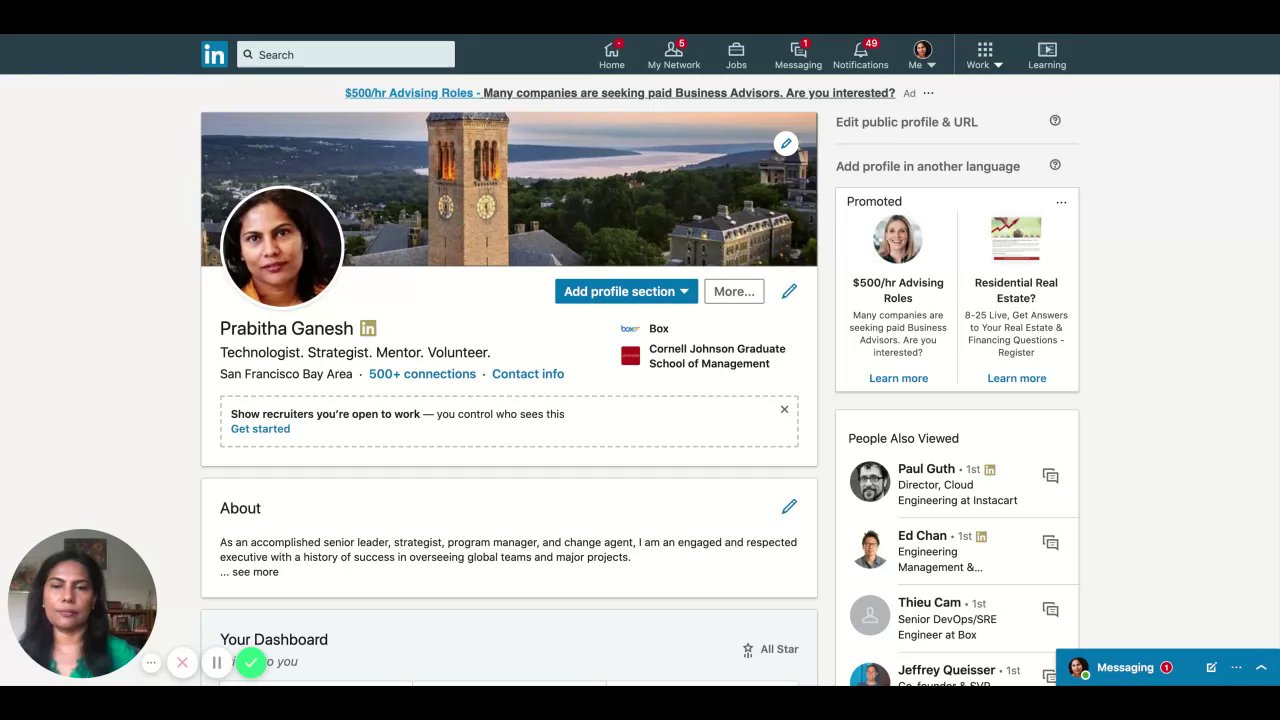The image size is (1280, 720).
Task: Expand Messaging panel chevron
Action: click(x=1261, y=668)
